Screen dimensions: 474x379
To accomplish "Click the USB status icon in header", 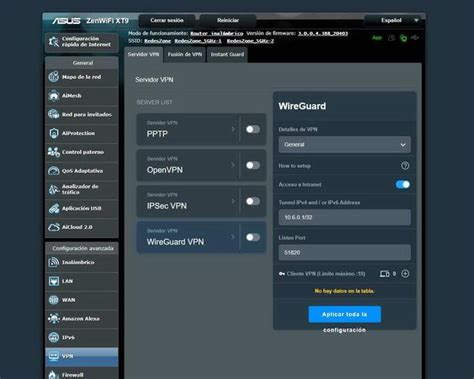I will (415, 38).
